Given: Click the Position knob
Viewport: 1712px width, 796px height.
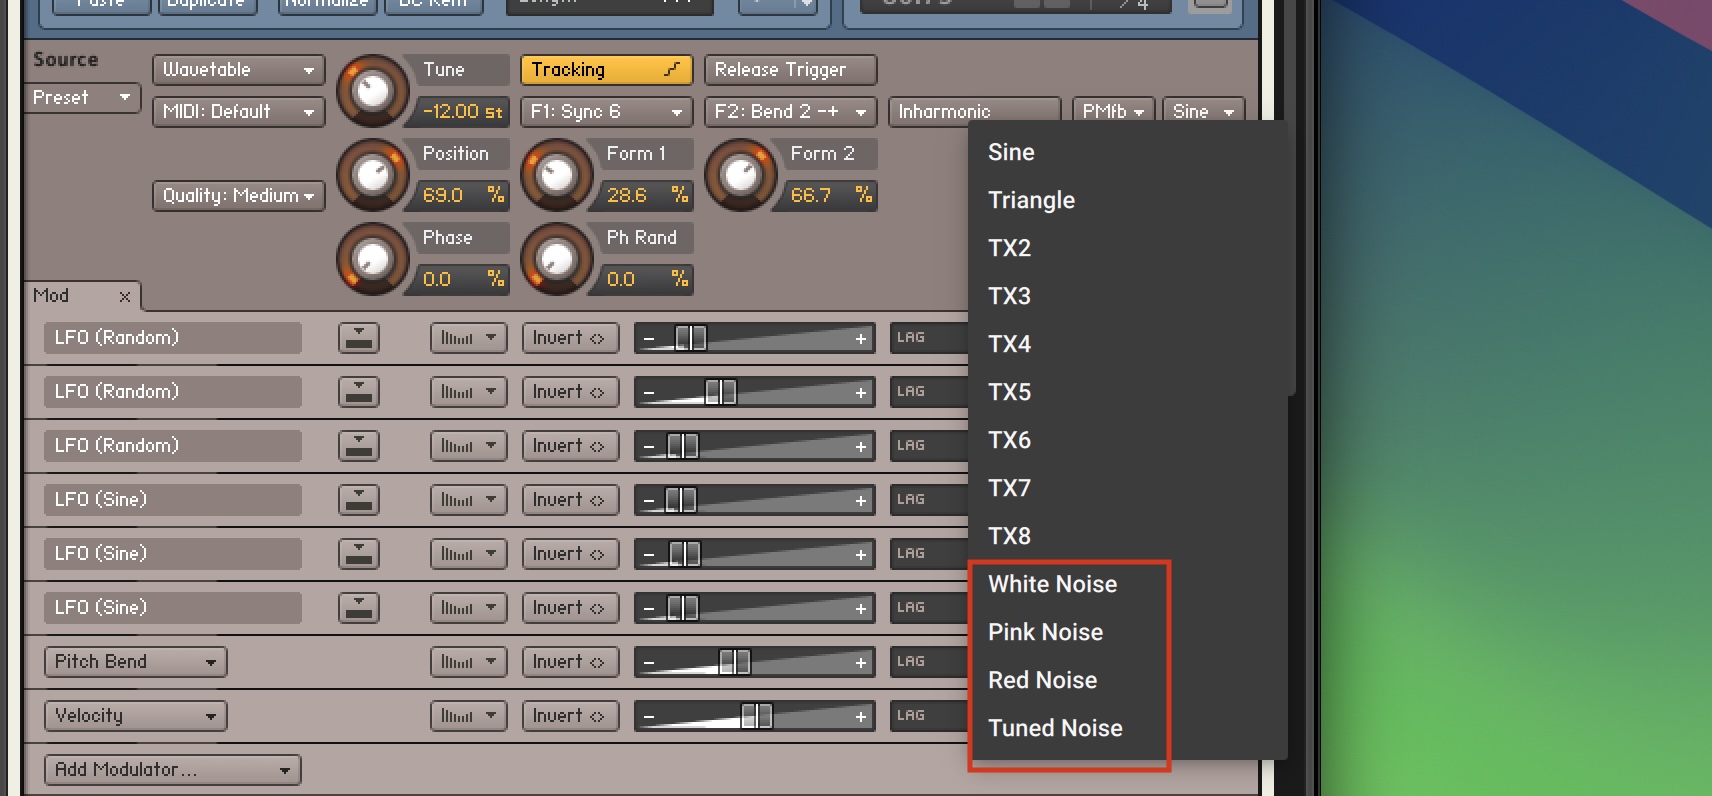Looking at the screenshot, I should (x=373, y=175).
